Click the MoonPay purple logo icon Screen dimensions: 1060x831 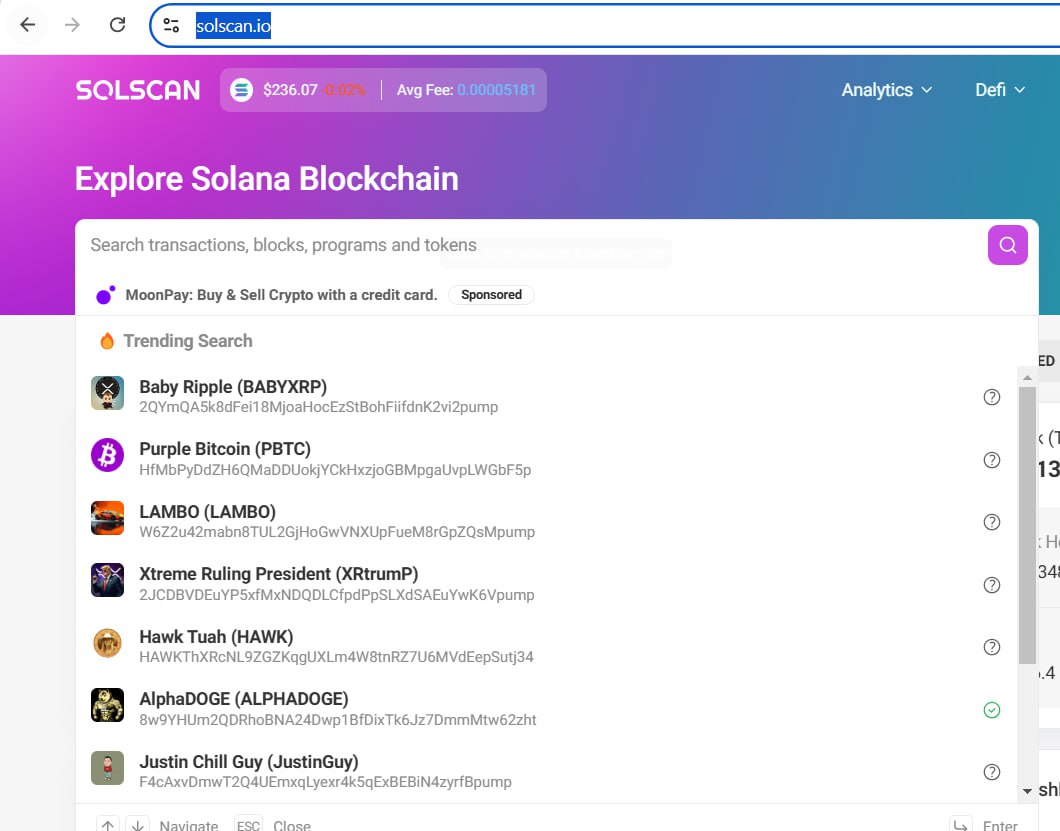(105, 295)
